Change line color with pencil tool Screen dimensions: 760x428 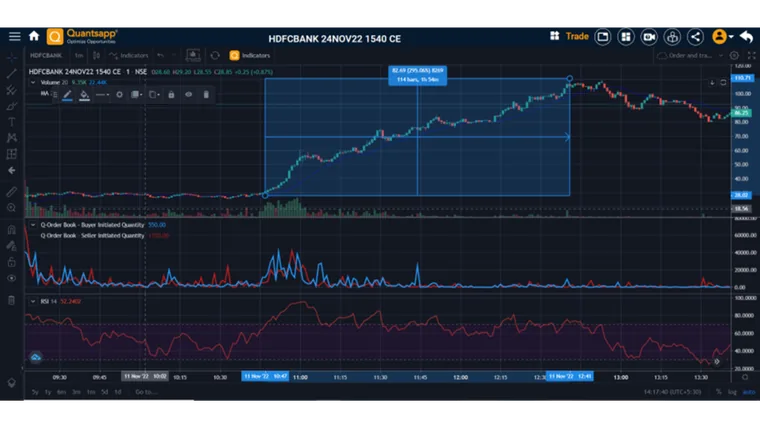[67, 95]
